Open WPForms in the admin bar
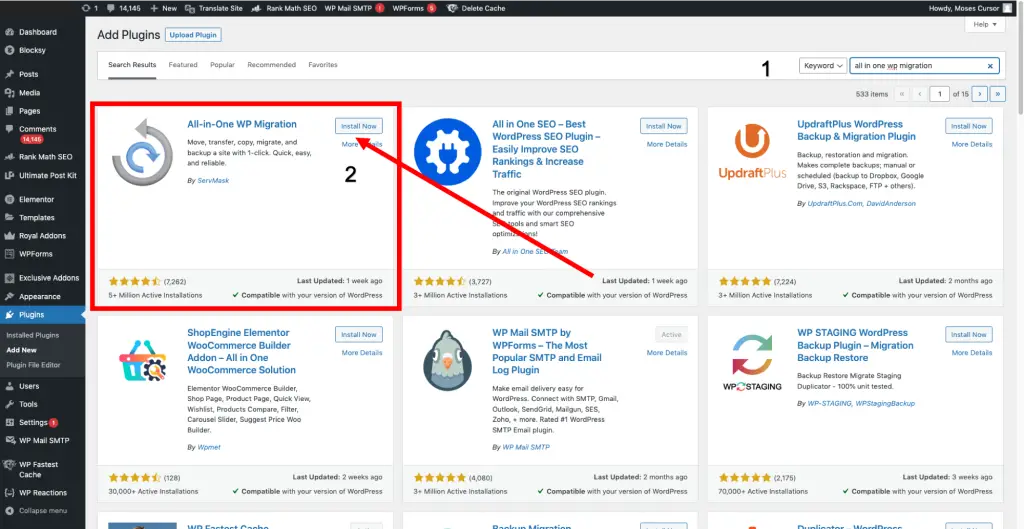 [414, 8]
